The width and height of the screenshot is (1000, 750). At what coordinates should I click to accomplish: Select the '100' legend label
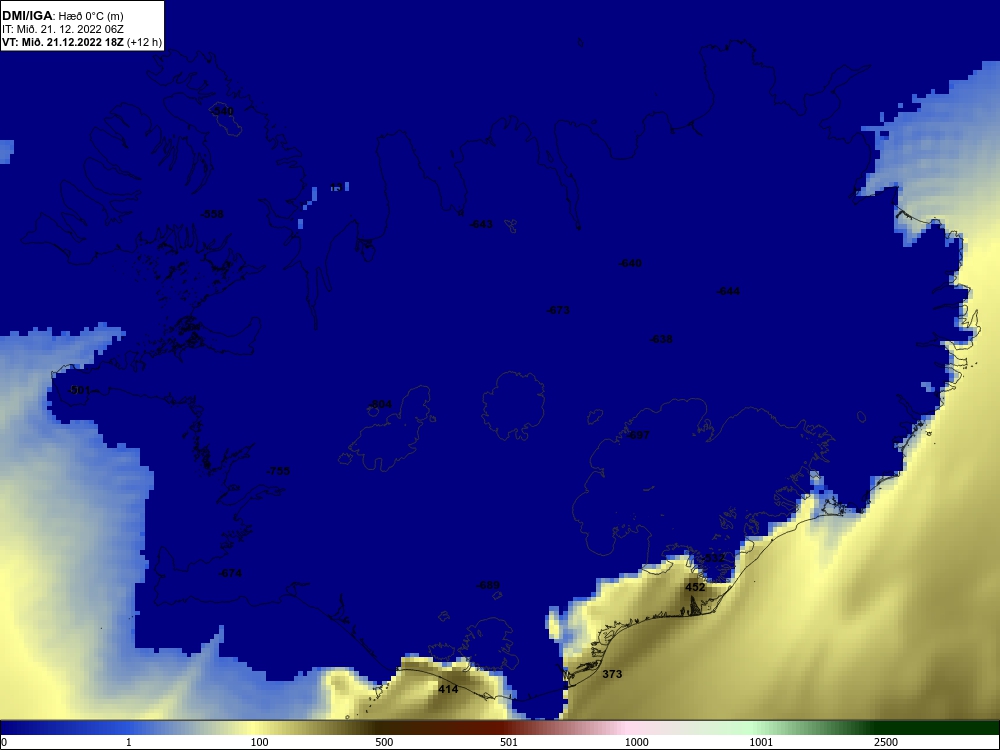[x=260, y=742]
